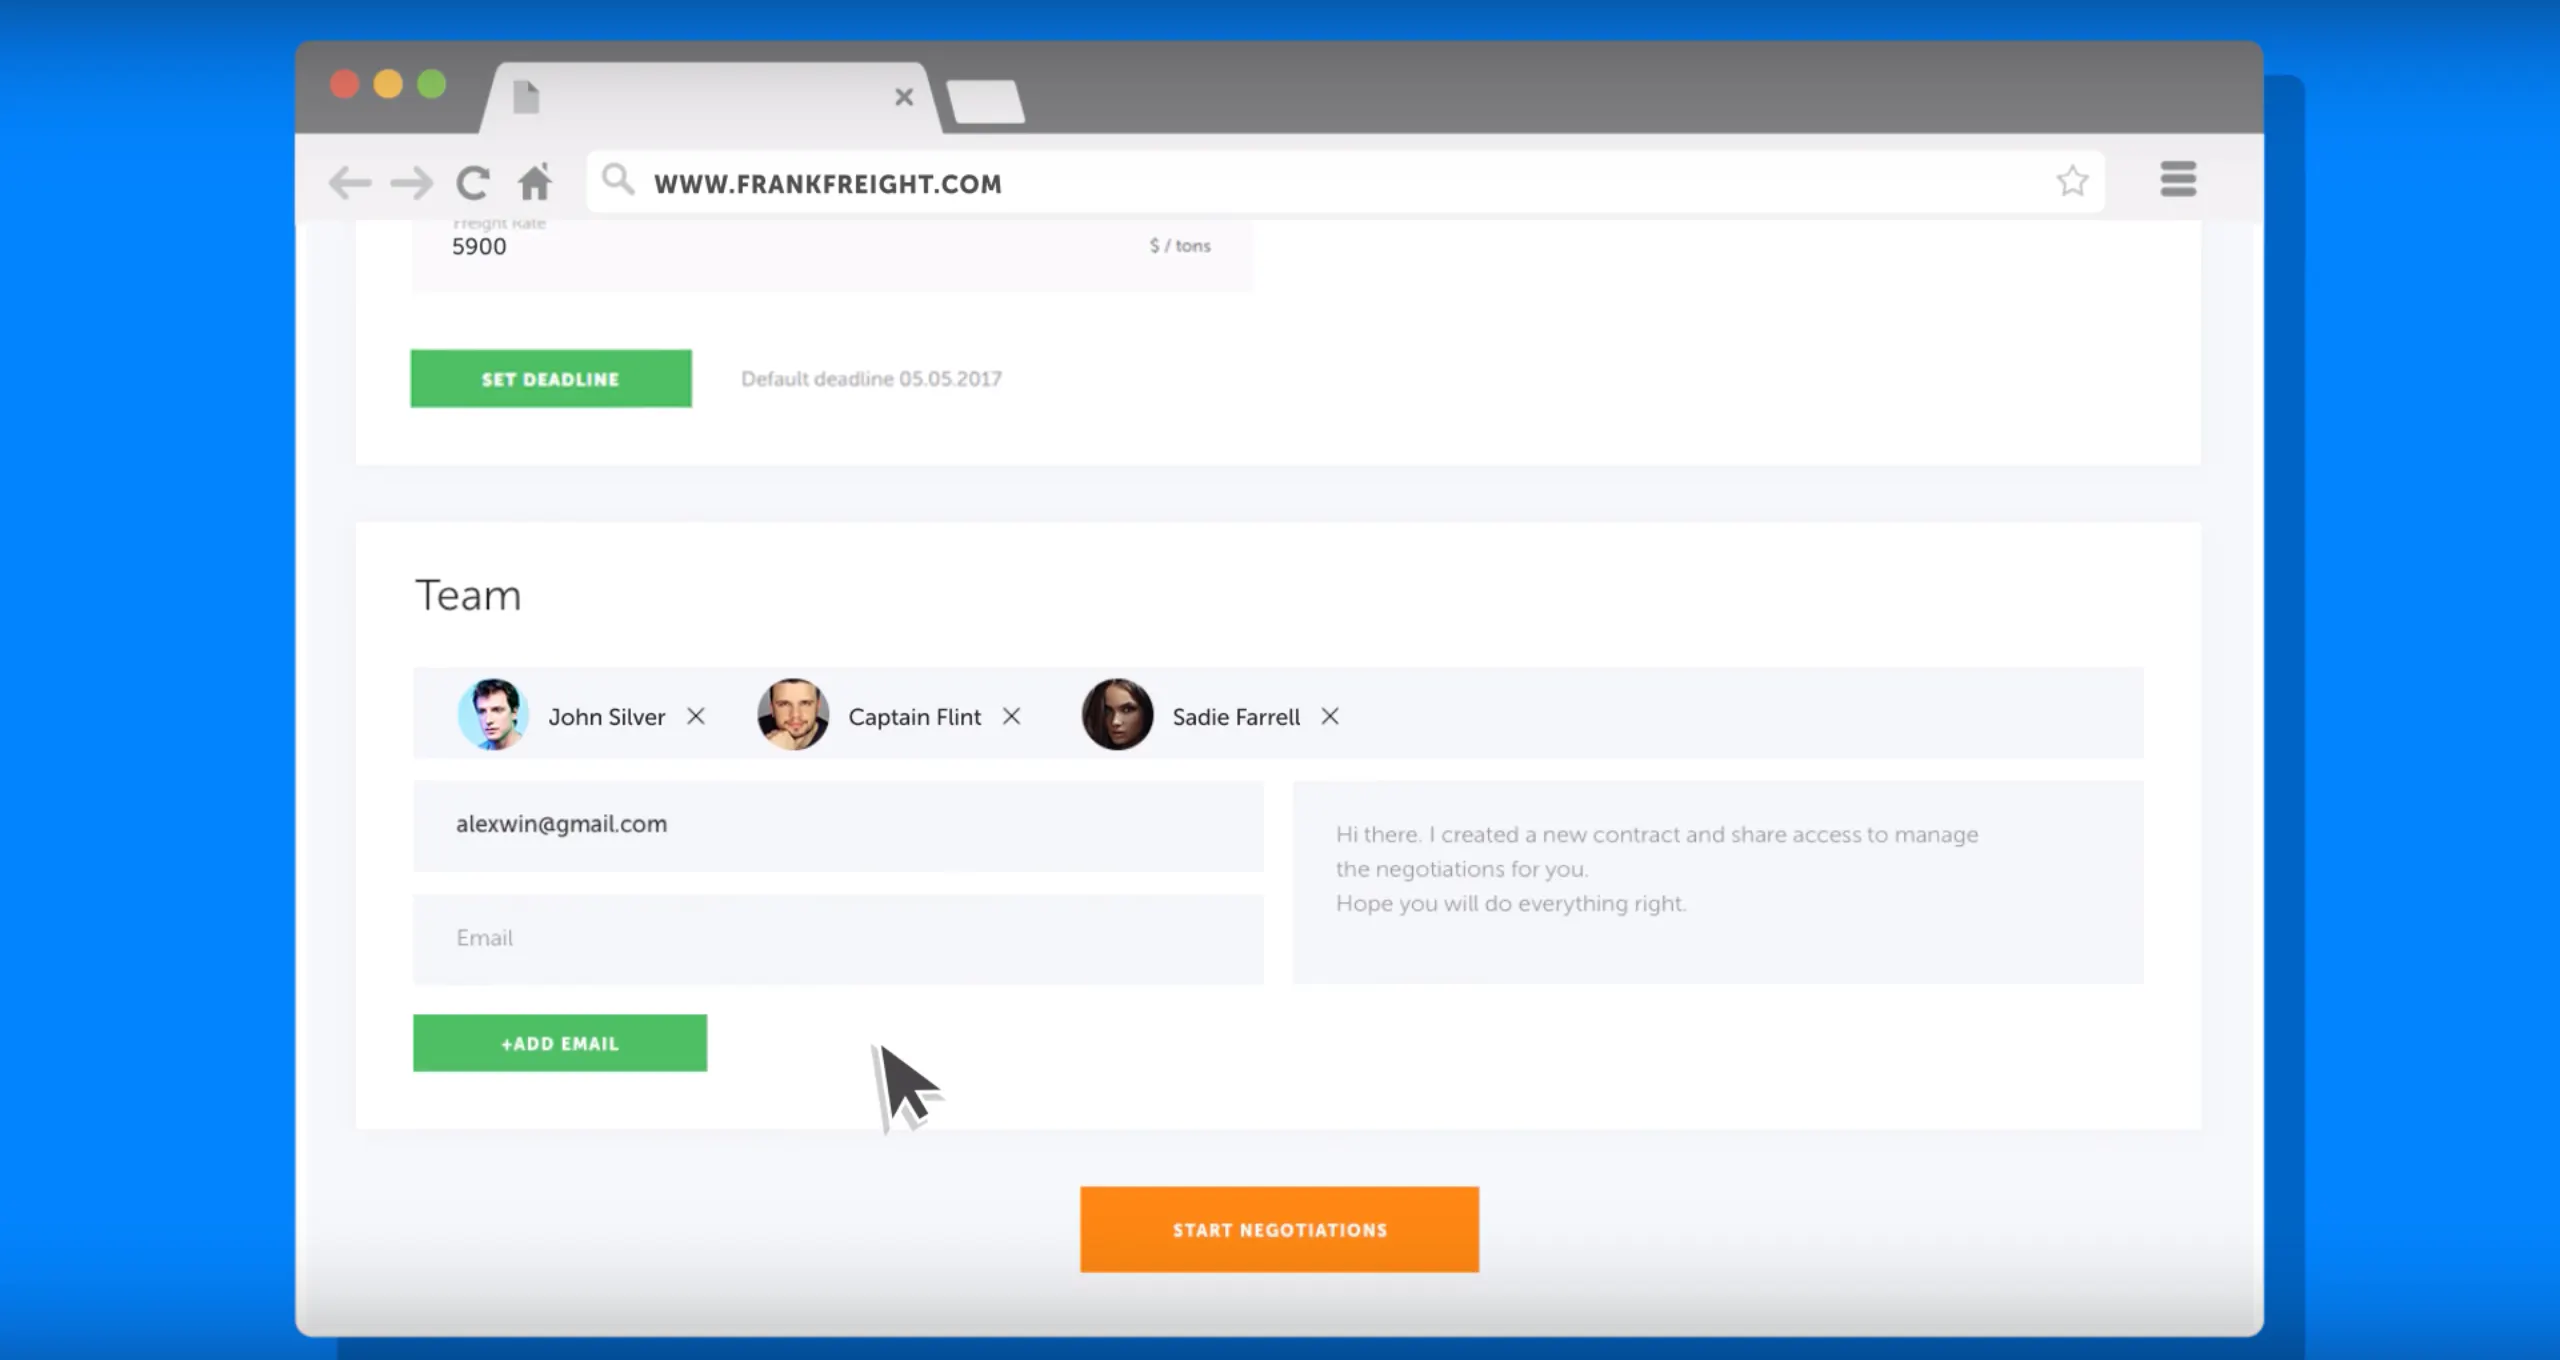Go back with the browser back arrow
This screenshot has width=2560, height=1360.
click(350, 183)
